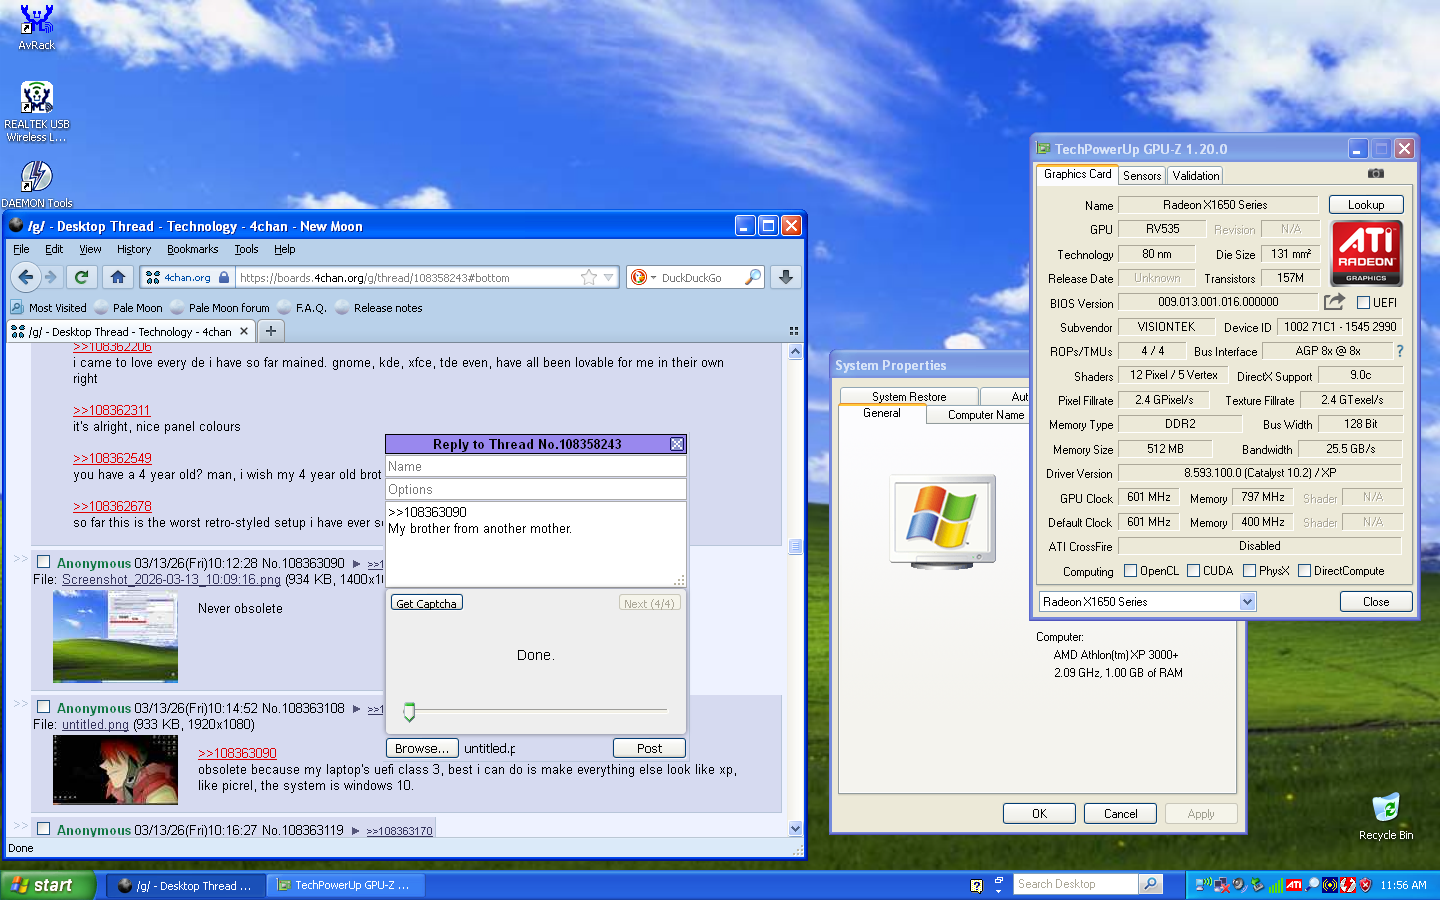Open the URL bar history dropdown arrow
This screenshot has height=900, width=1440.
(608, 277)
